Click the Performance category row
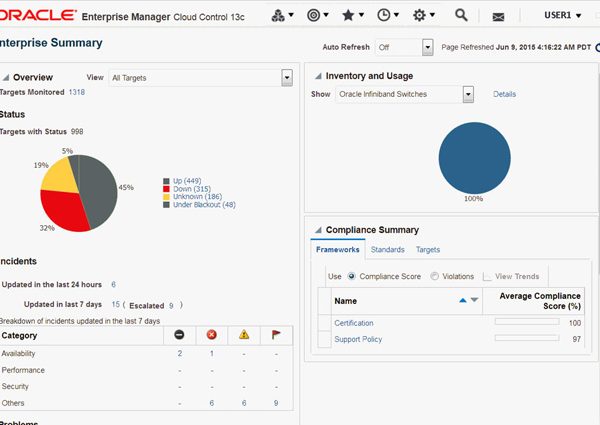 (147, 370)
